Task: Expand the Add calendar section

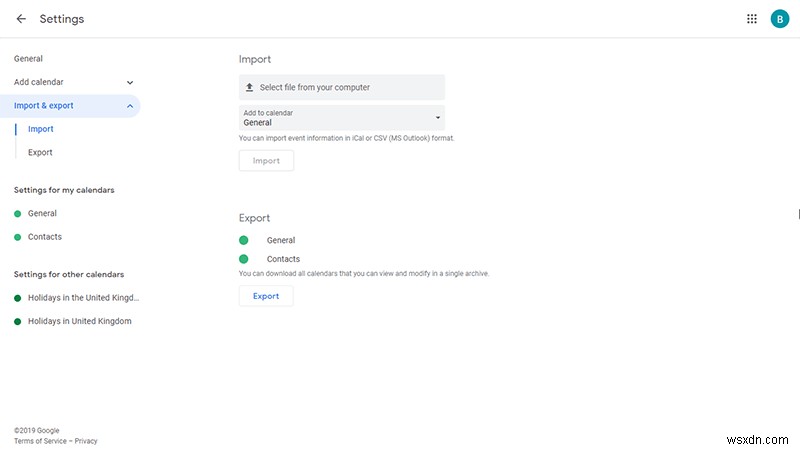Action: 130,82
